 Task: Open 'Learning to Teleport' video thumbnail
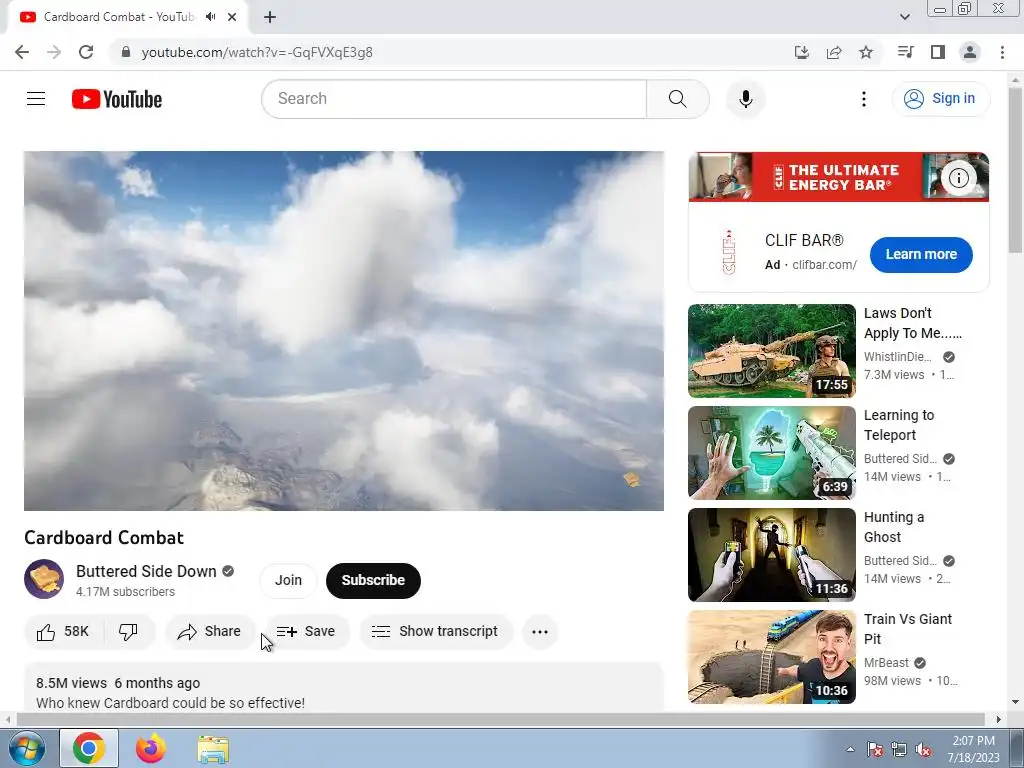click(771, 453)
